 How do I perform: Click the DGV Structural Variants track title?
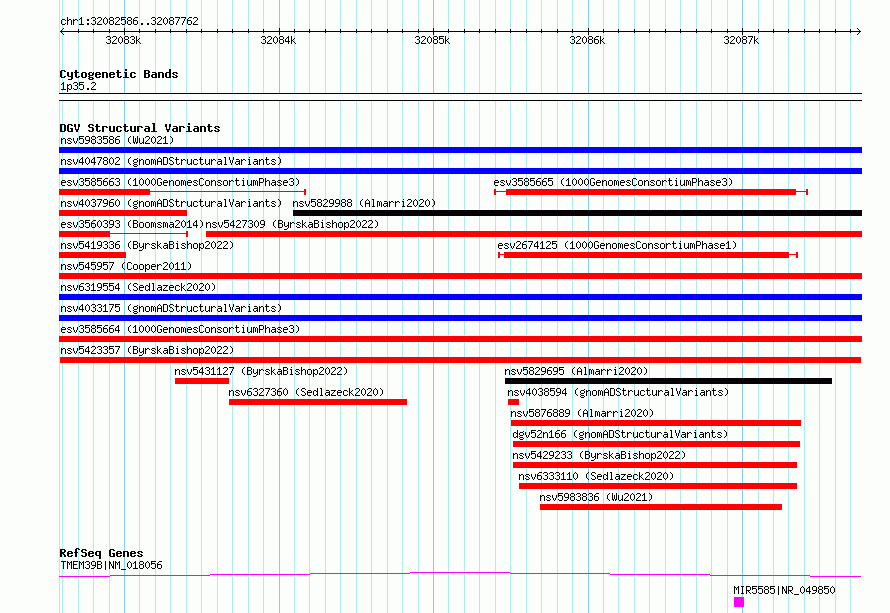140,128
